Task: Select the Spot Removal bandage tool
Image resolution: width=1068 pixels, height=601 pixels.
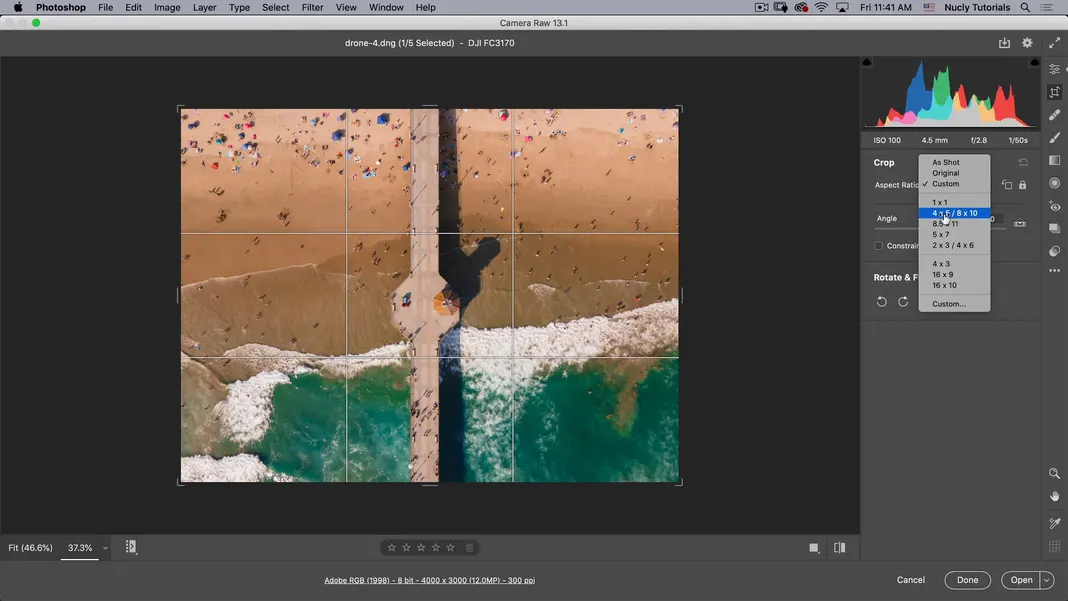Action: [x=1054, y=114]
